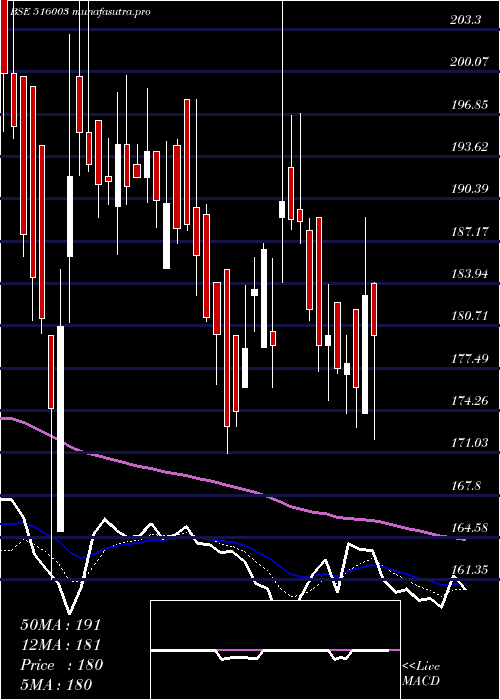Click the BSE 516003 chart title
The width and height of the screenshot is (500, 700).
(x=80, y=12)
